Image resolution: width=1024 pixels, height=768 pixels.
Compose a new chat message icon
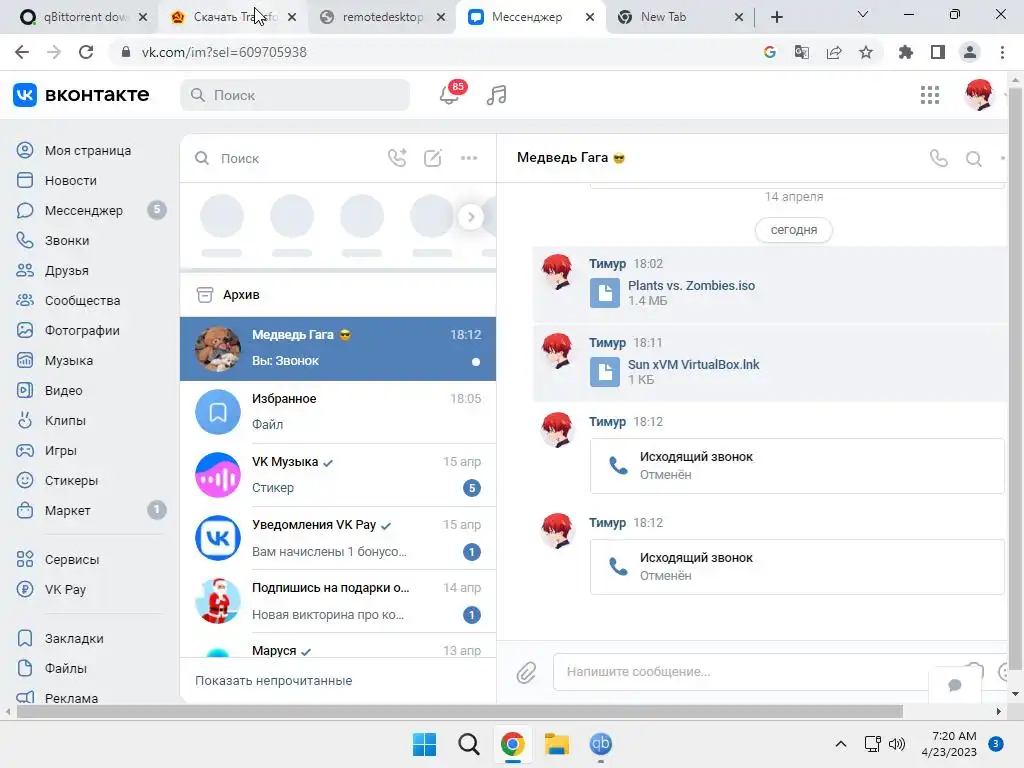click(433, 158)
